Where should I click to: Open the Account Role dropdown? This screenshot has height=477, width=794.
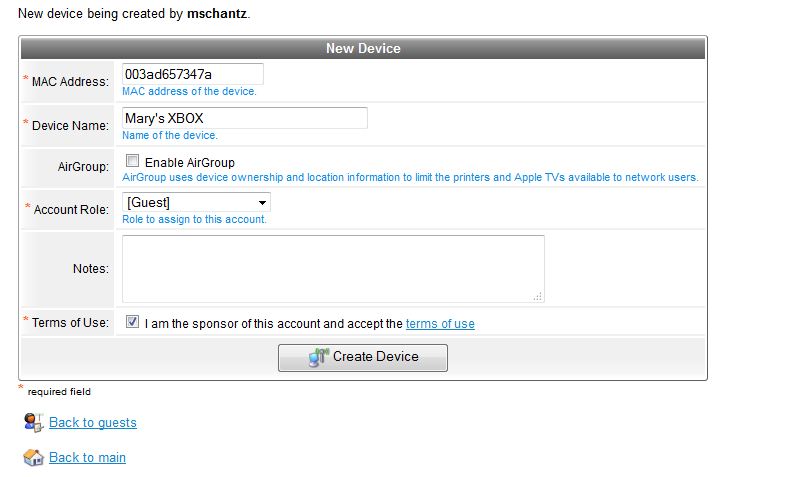196,203
